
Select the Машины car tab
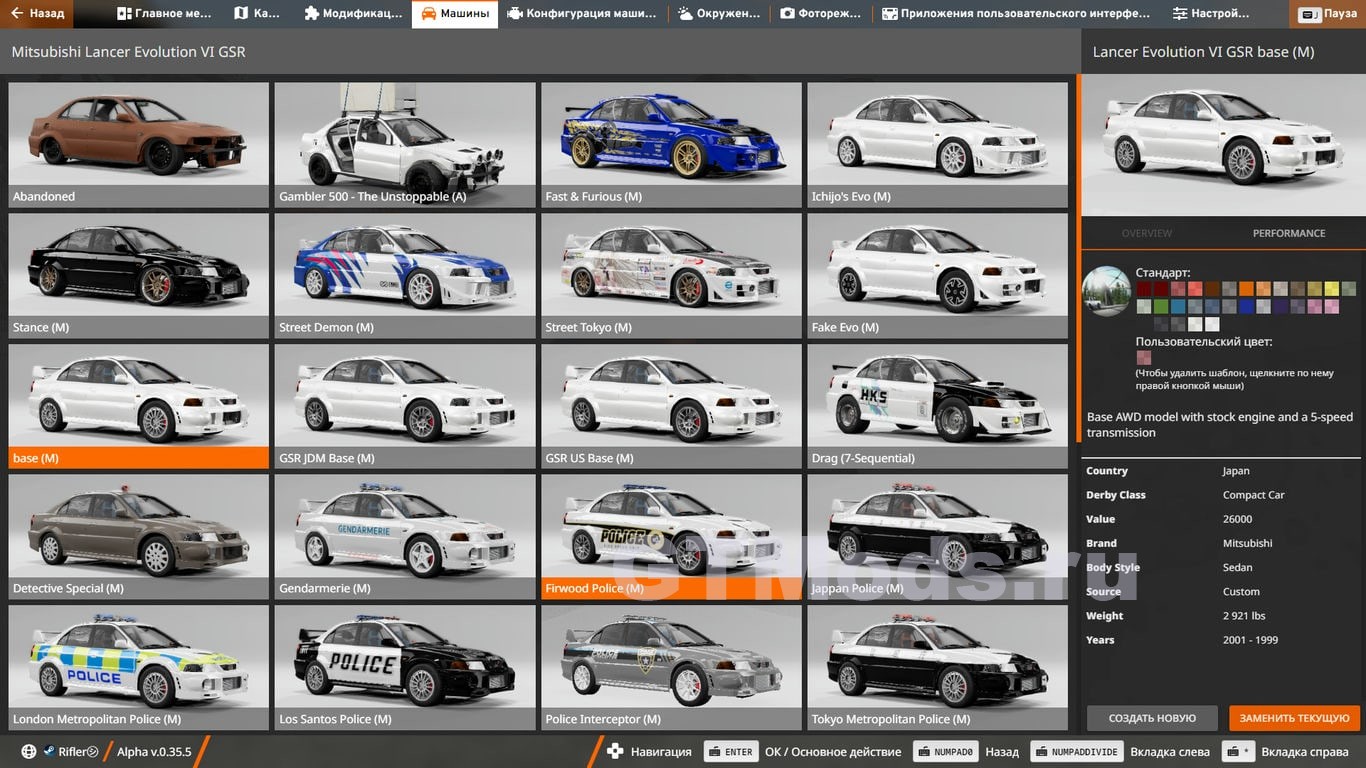pos(455,14)
